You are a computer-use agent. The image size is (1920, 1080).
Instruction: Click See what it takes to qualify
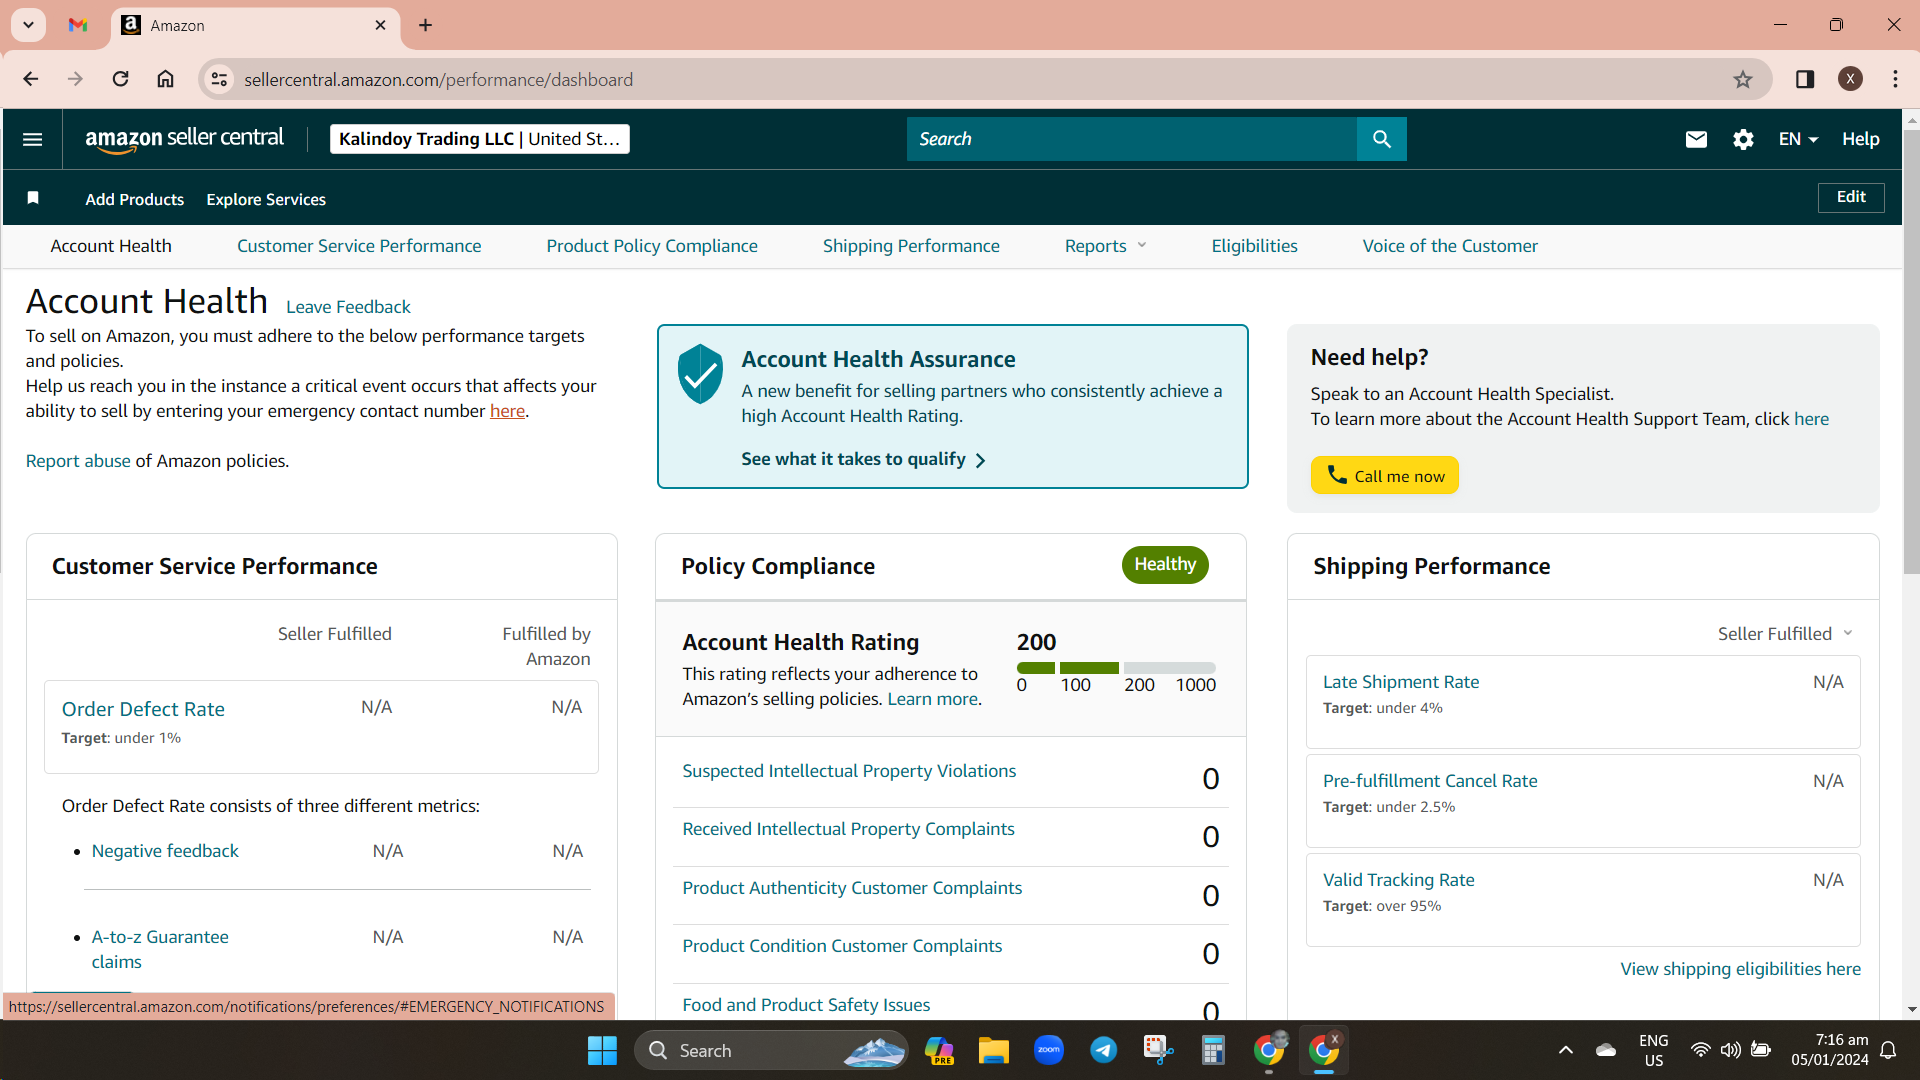click(x=863, y=459)
